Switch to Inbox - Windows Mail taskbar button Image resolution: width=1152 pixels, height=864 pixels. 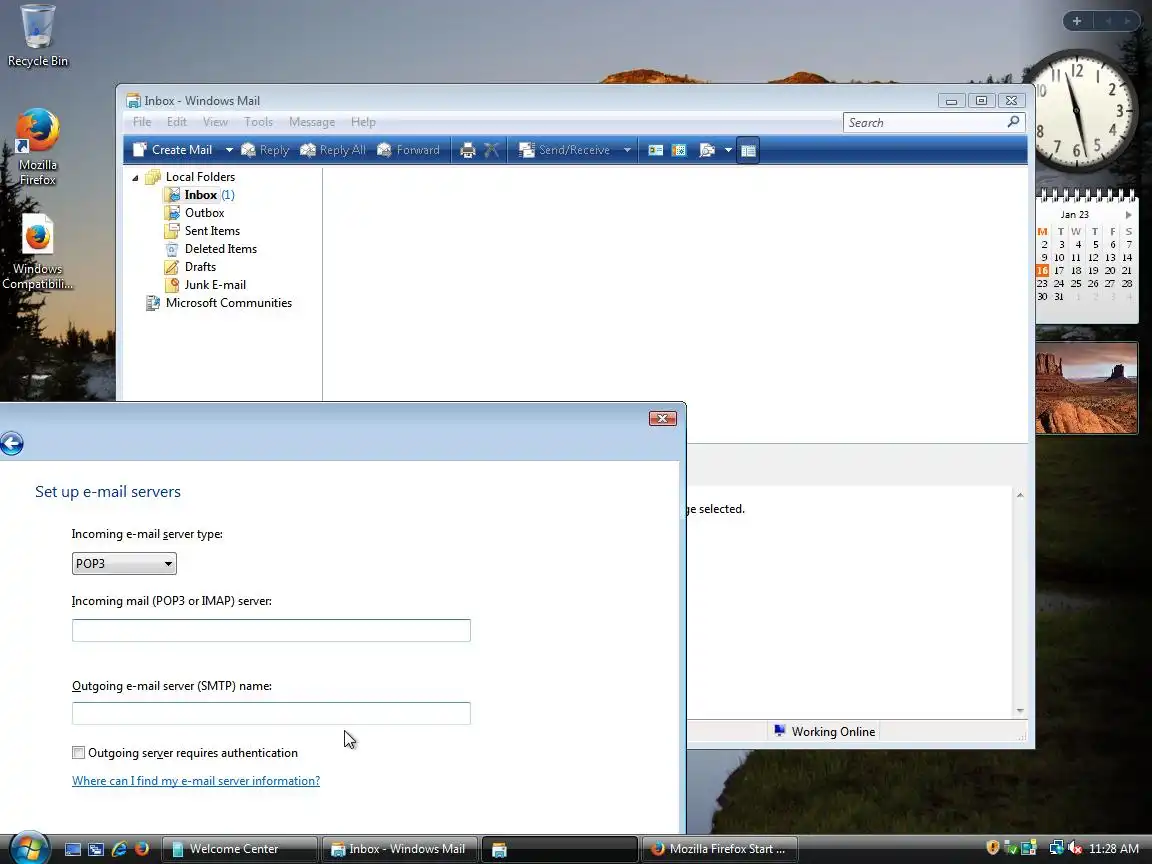tap(400, 849)
